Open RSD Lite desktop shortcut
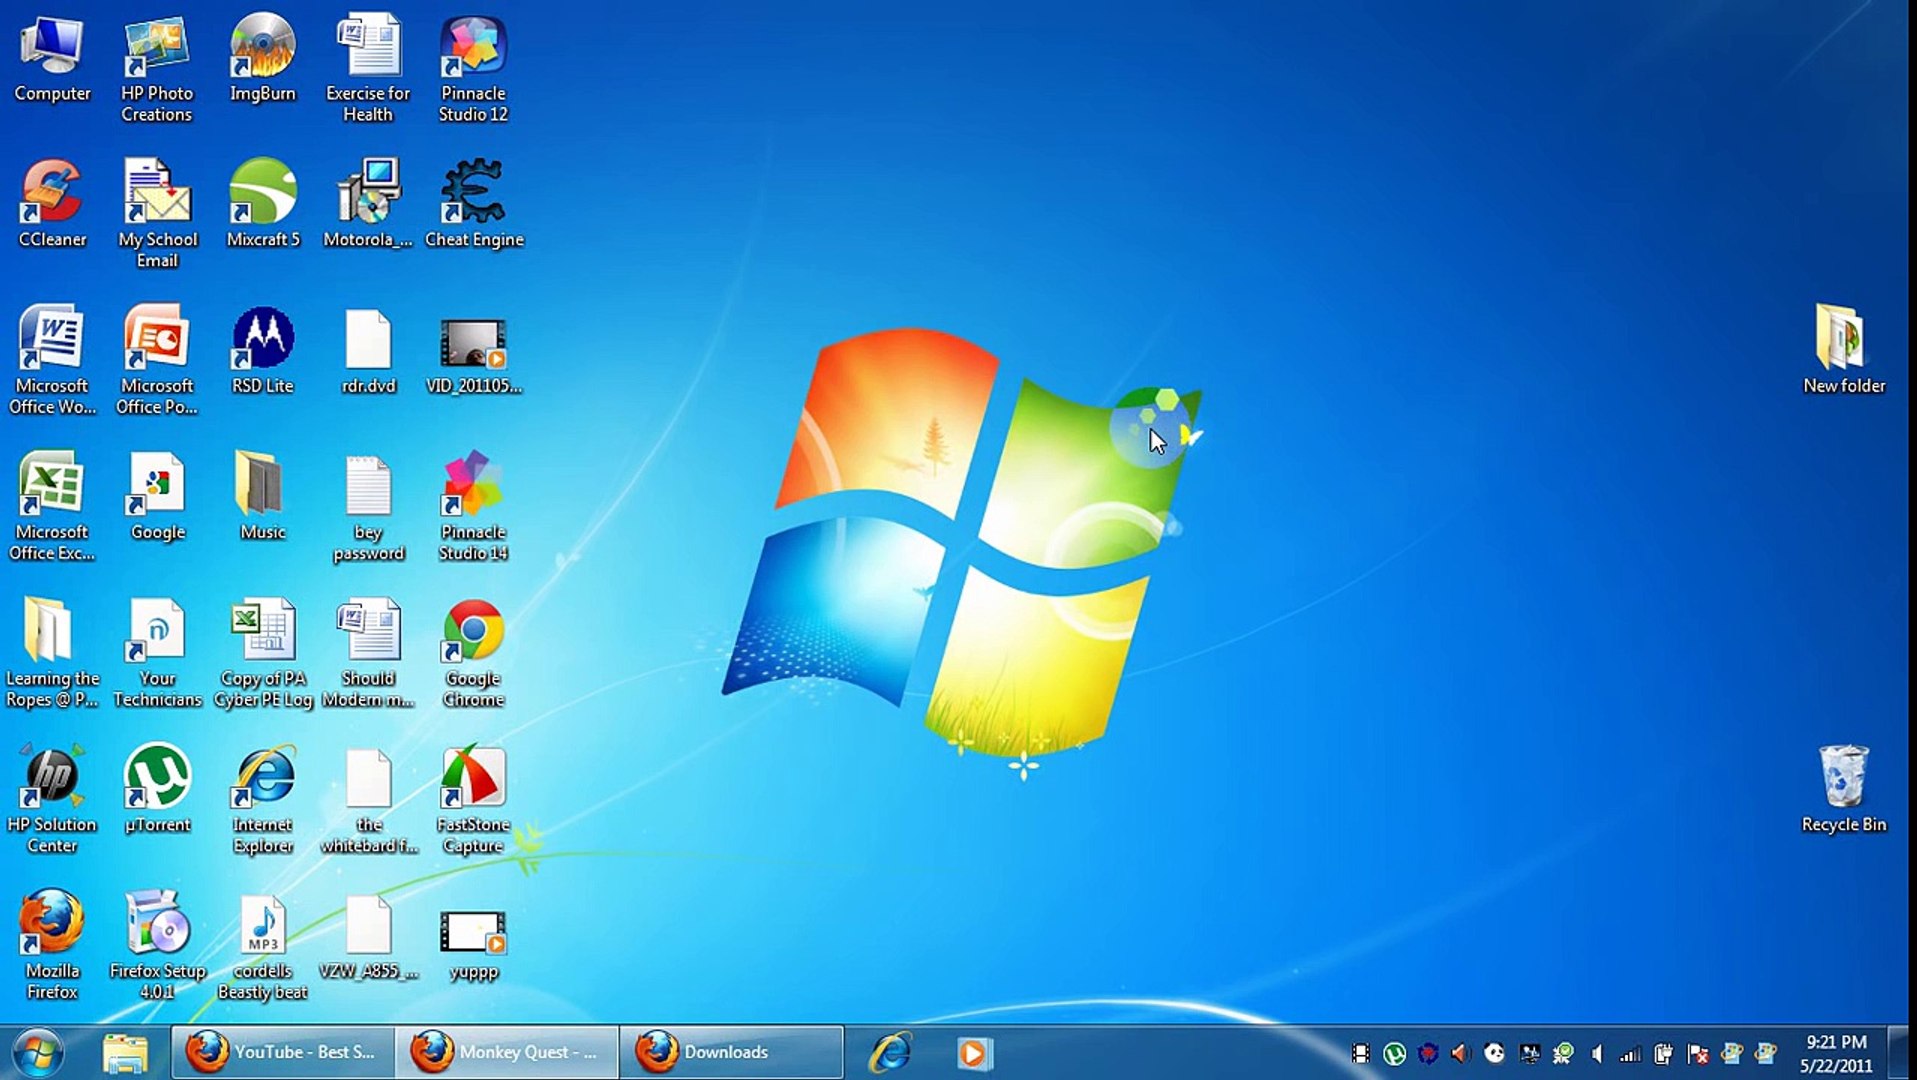Screen dimensions: 1917x1080 point(263,351)
